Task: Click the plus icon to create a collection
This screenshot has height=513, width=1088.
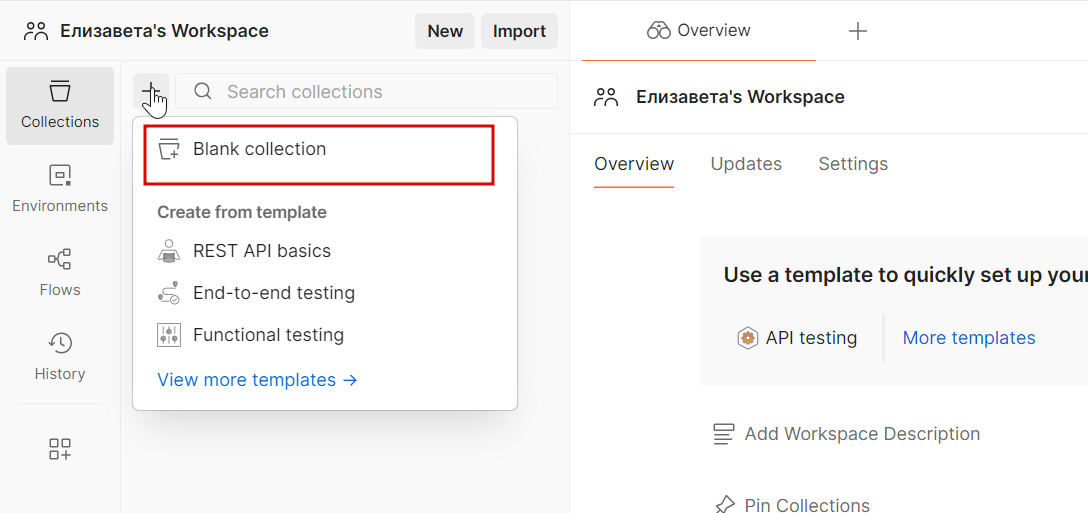Action: click(151, 92)
